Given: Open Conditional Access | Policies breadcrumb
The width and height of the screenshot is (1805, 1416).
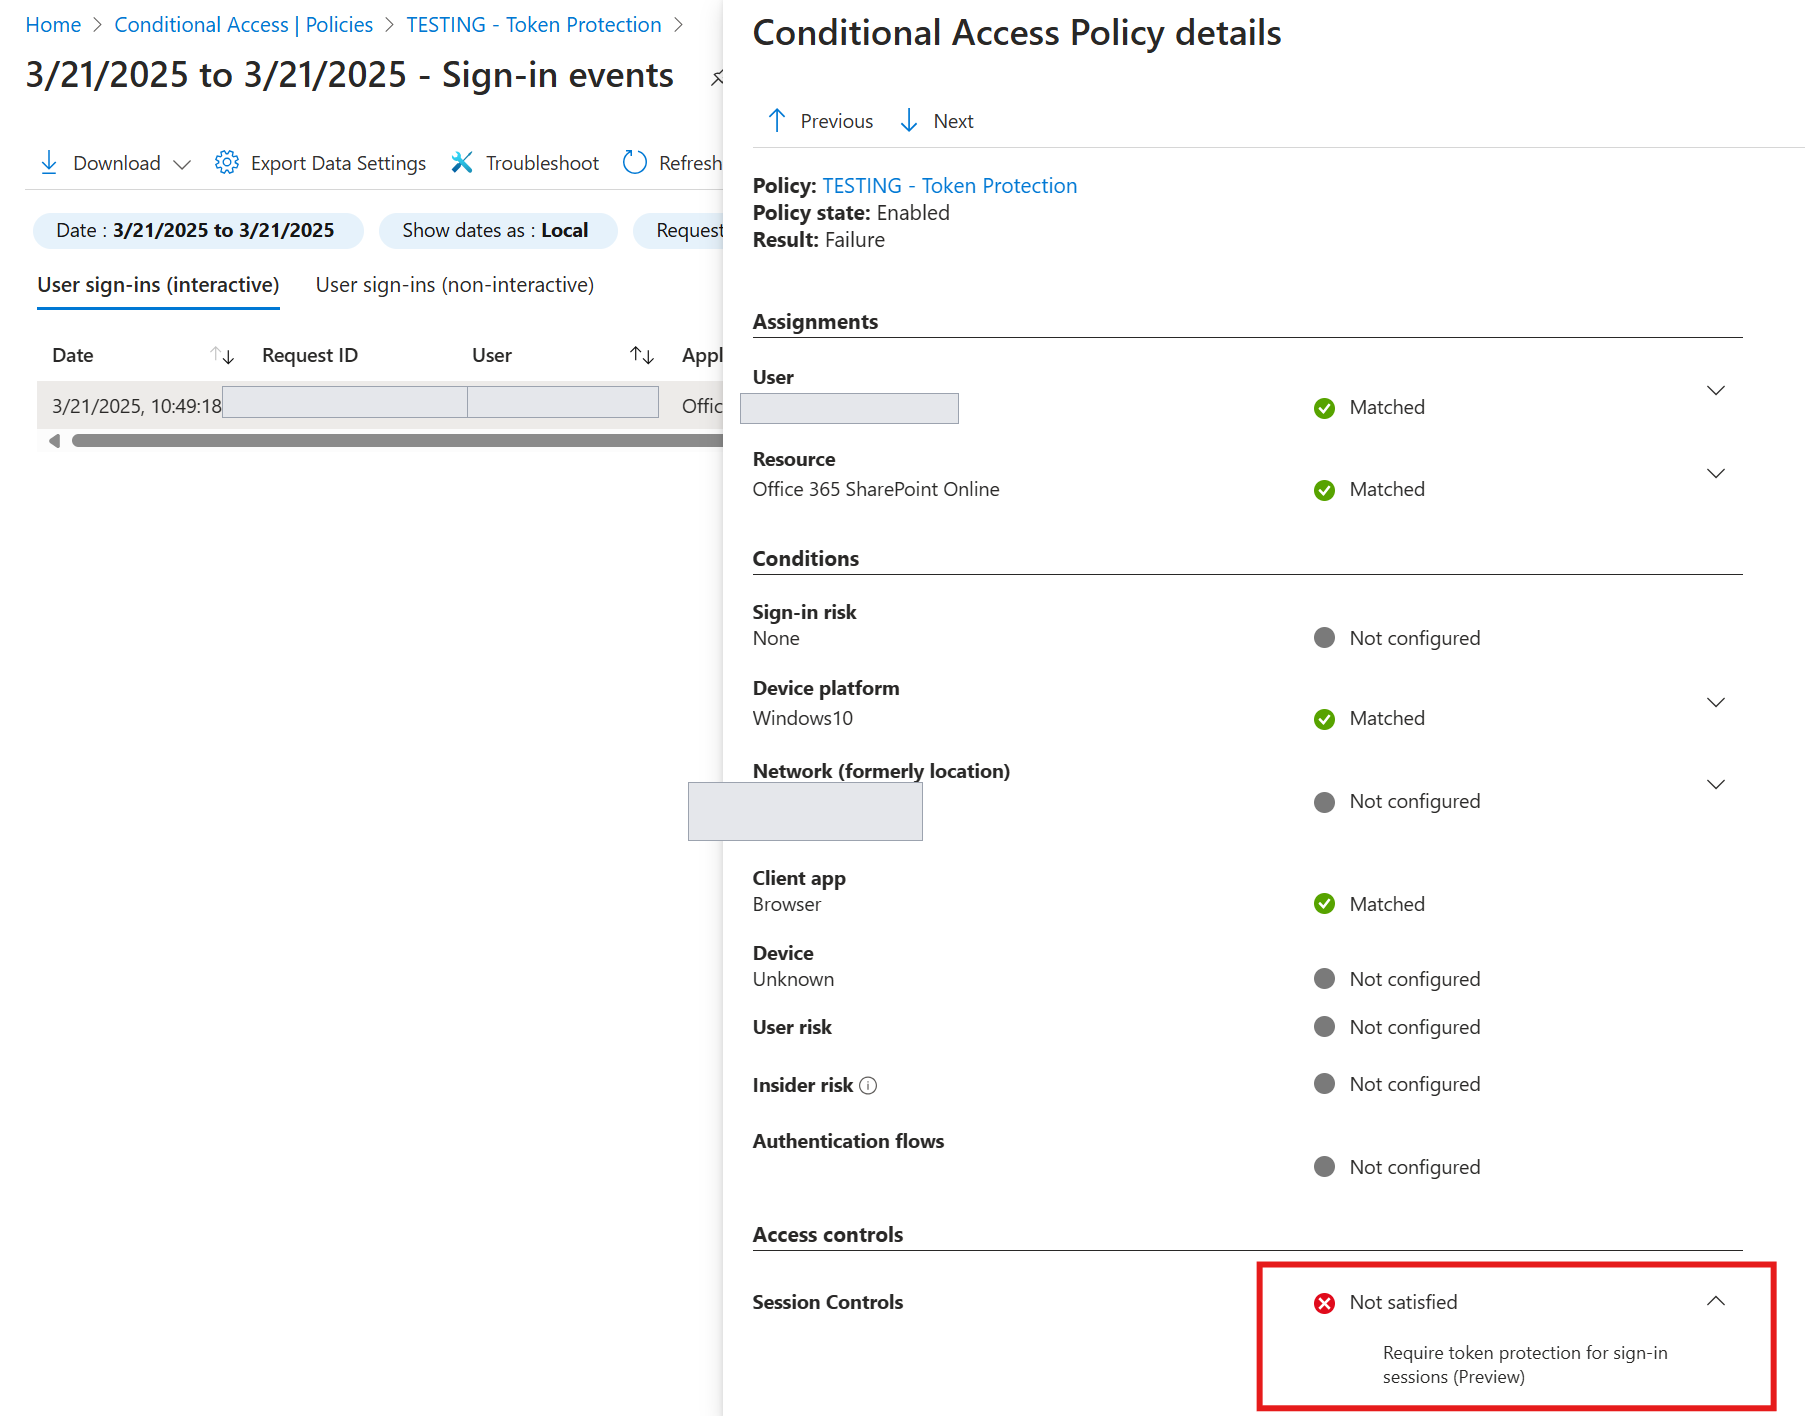Looking at the screenshot, I should tap(243, 25).
